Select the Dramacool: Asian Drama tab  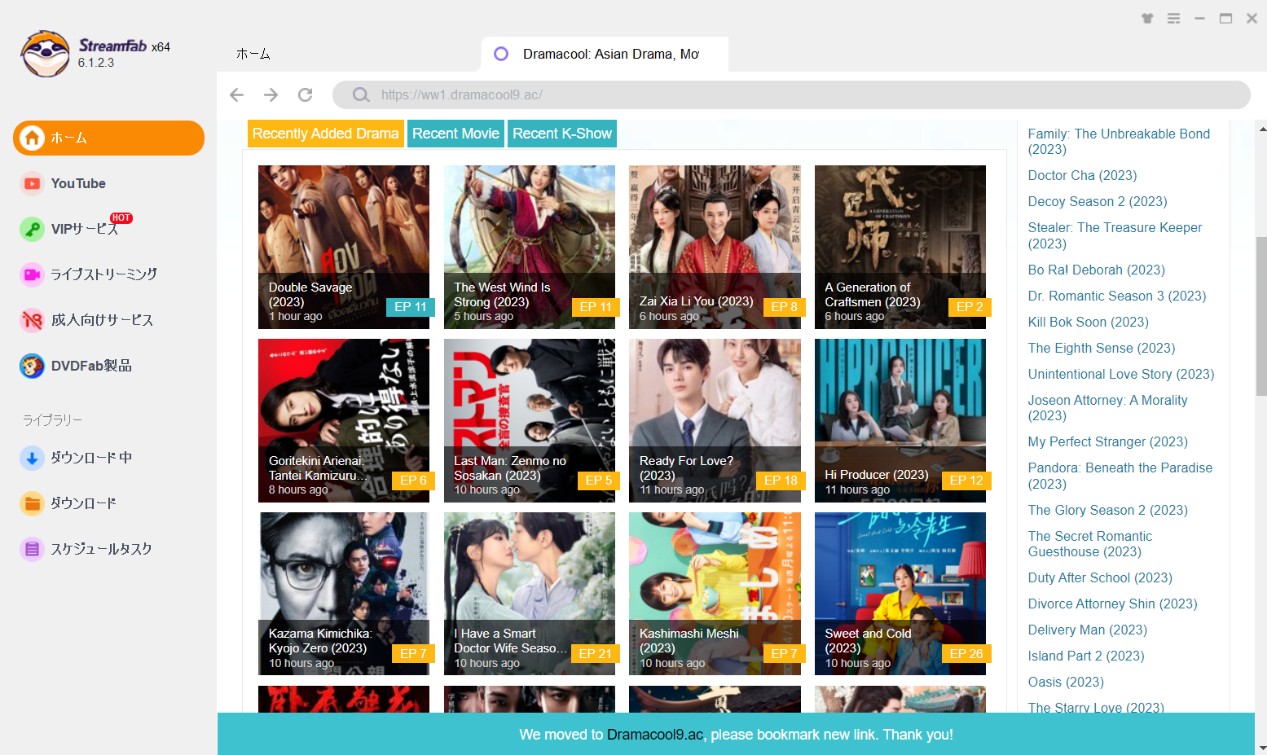(x=605, y=54)
